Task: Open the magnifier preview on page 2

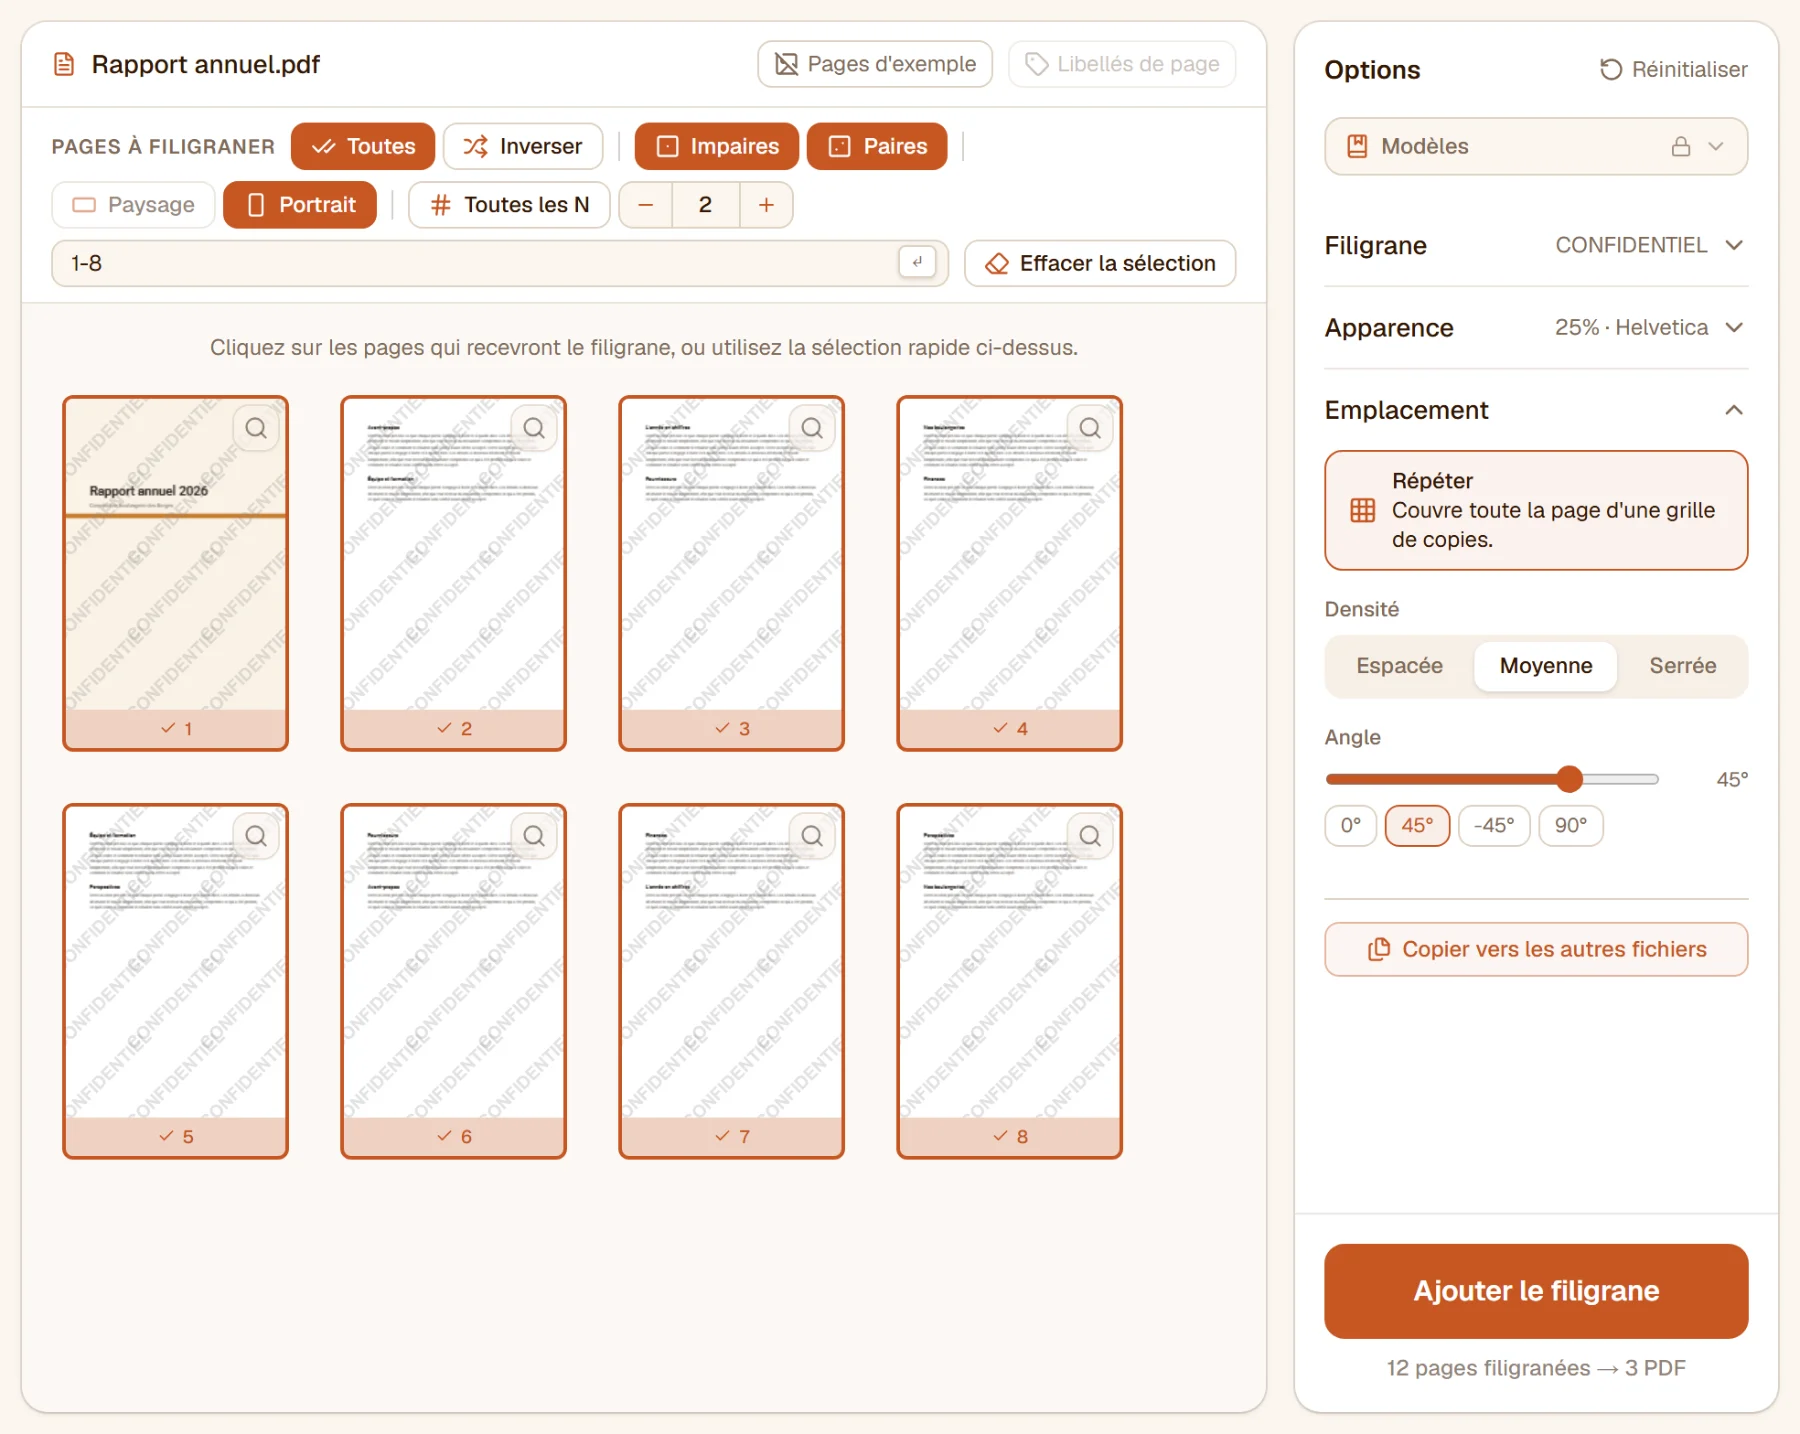Action: pyautogui.click(x=534, y=429)
